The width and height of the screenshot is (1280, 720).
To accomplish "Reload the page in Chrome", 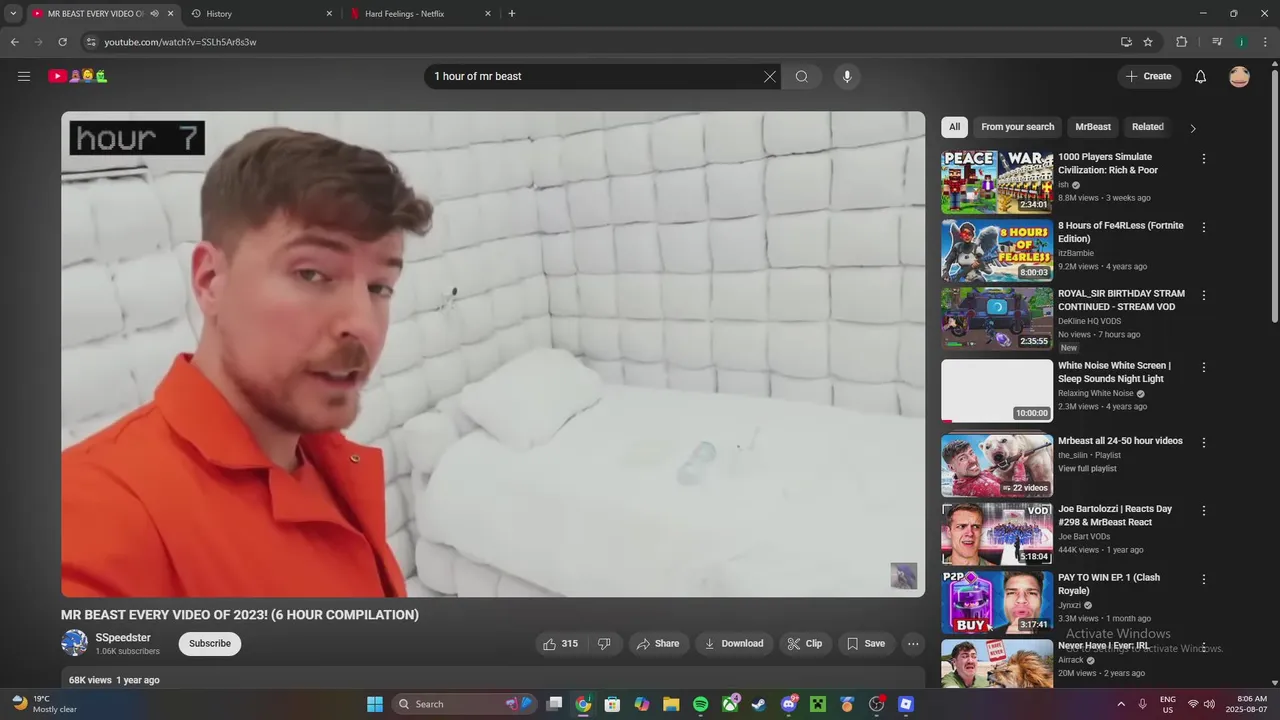I will pyautogui.click(x=62, y=42).
